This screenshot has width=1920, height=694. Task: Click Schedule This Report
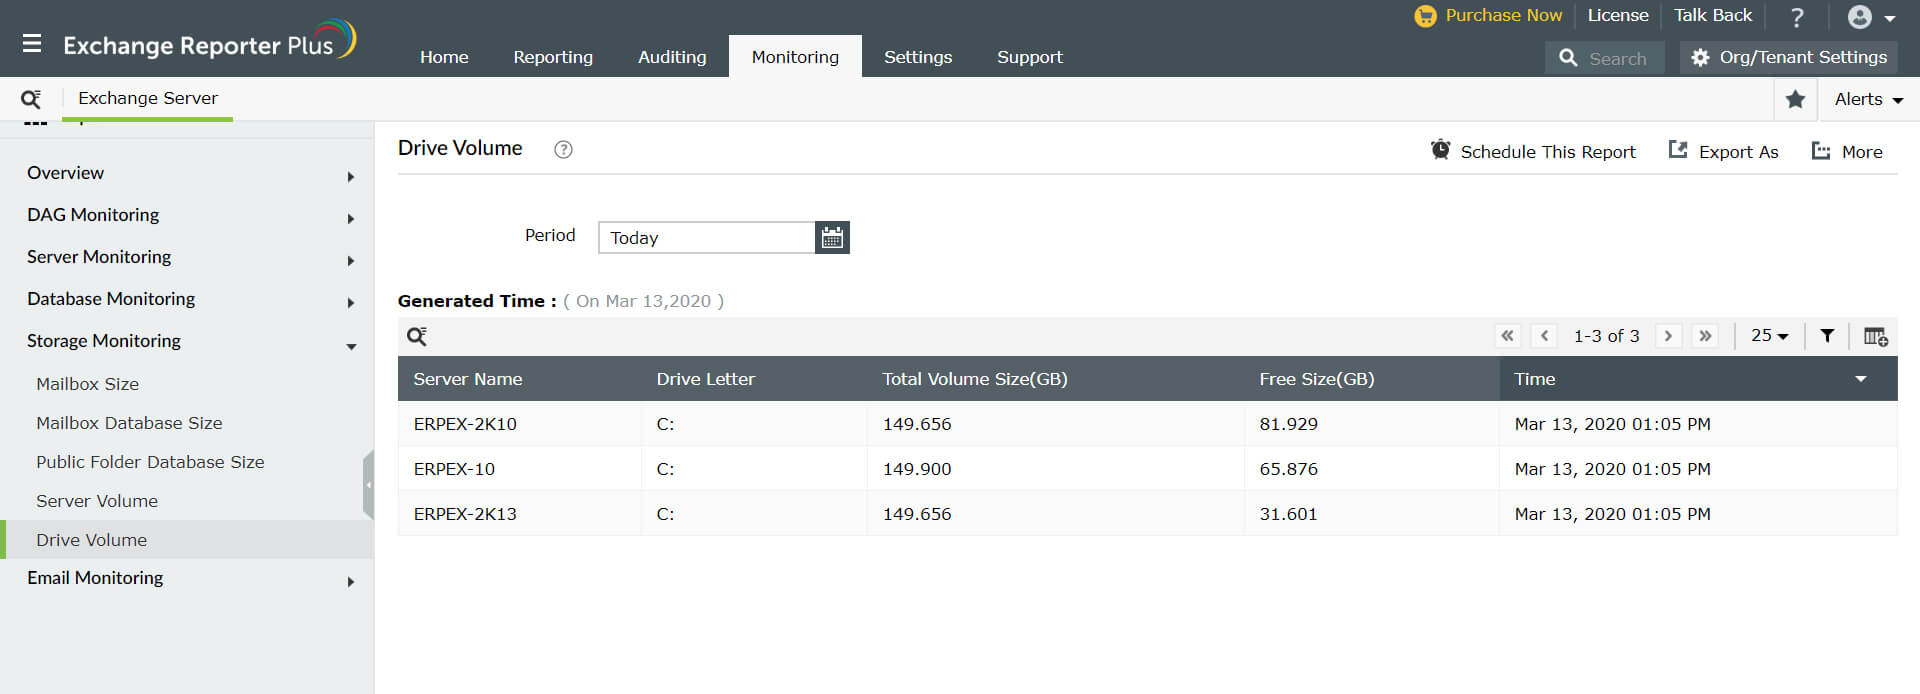(1533, 151)
